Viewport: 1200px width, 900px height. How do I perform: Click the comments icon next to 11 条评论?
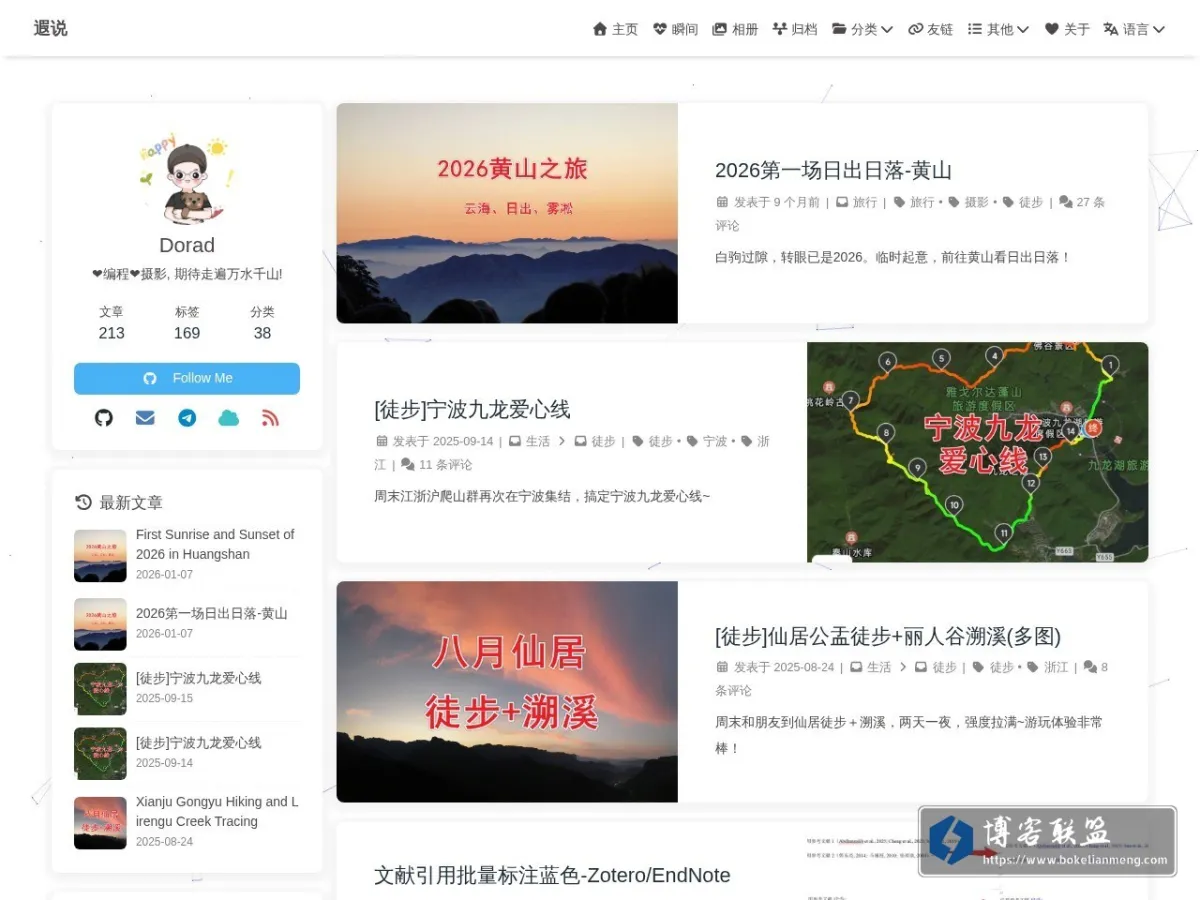coord(408,465)
